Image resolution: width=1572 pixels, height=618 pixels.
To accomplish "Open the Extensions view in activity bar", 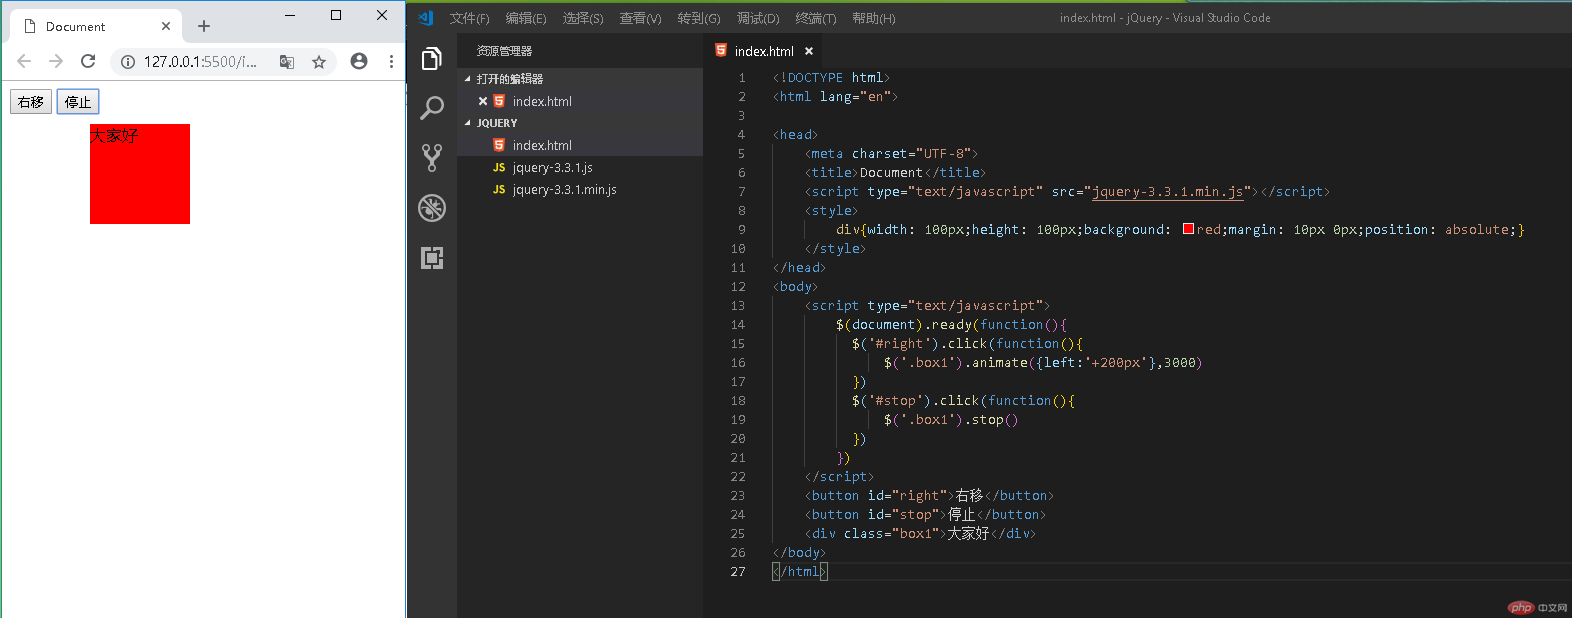I will [432, 257].
